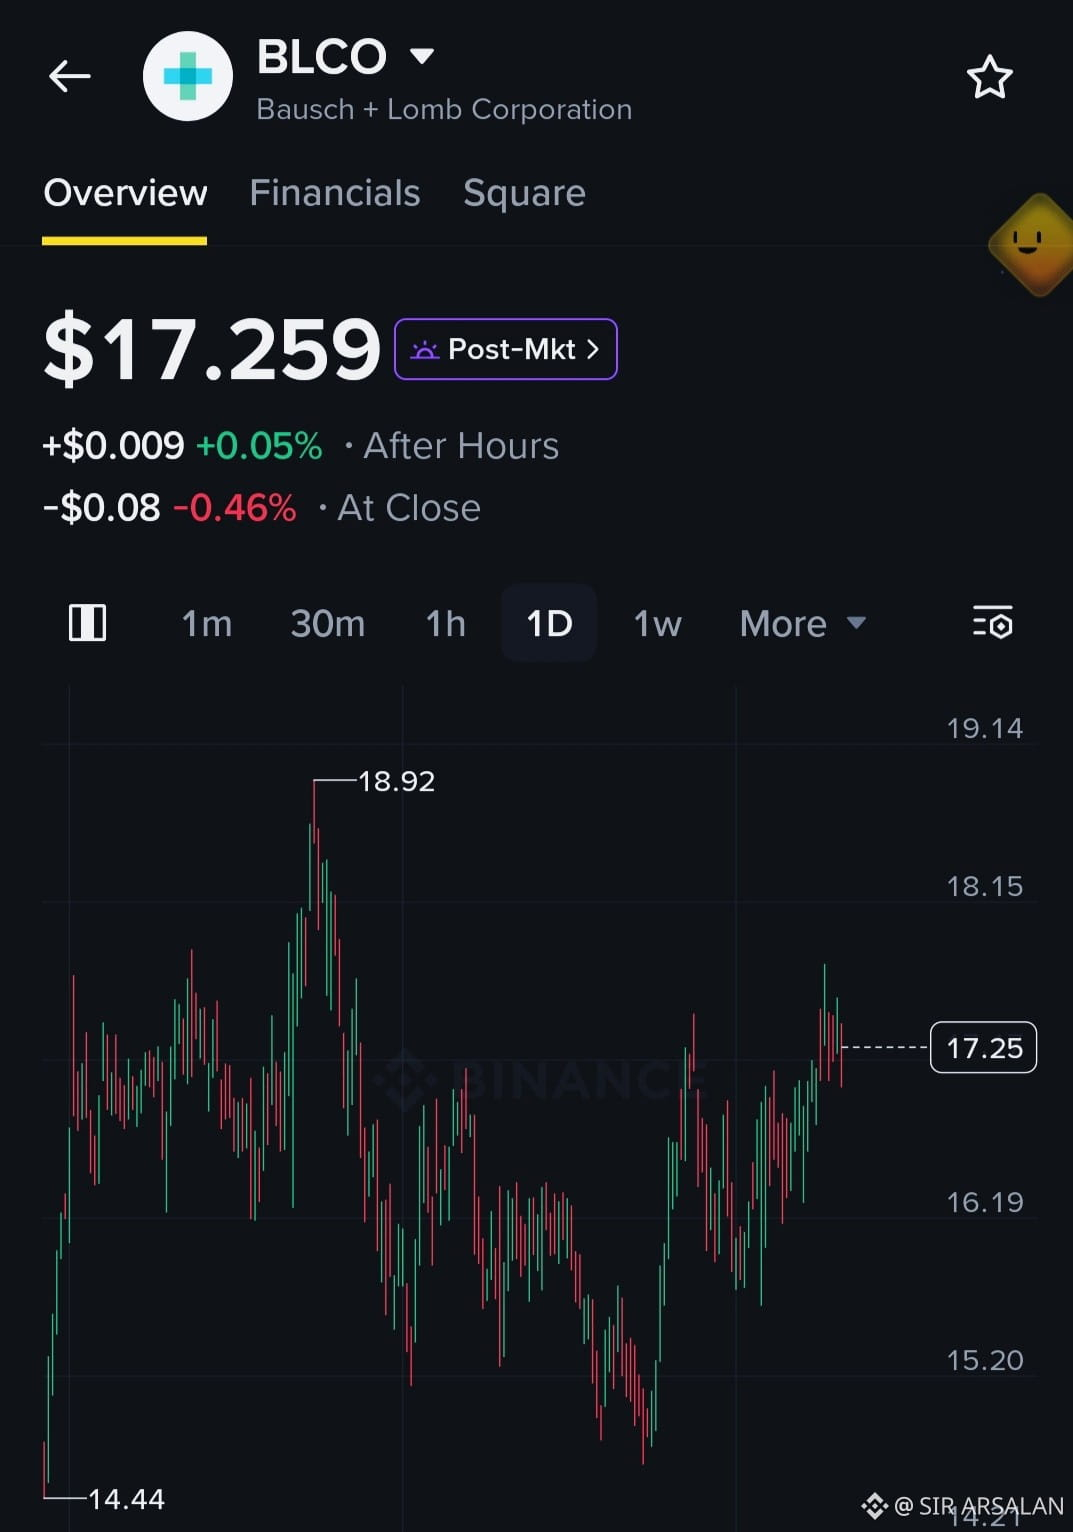This screenshot has width=1073, height=1532.
Task: Open chart indicator settings icon
Action: coord(992,623)
